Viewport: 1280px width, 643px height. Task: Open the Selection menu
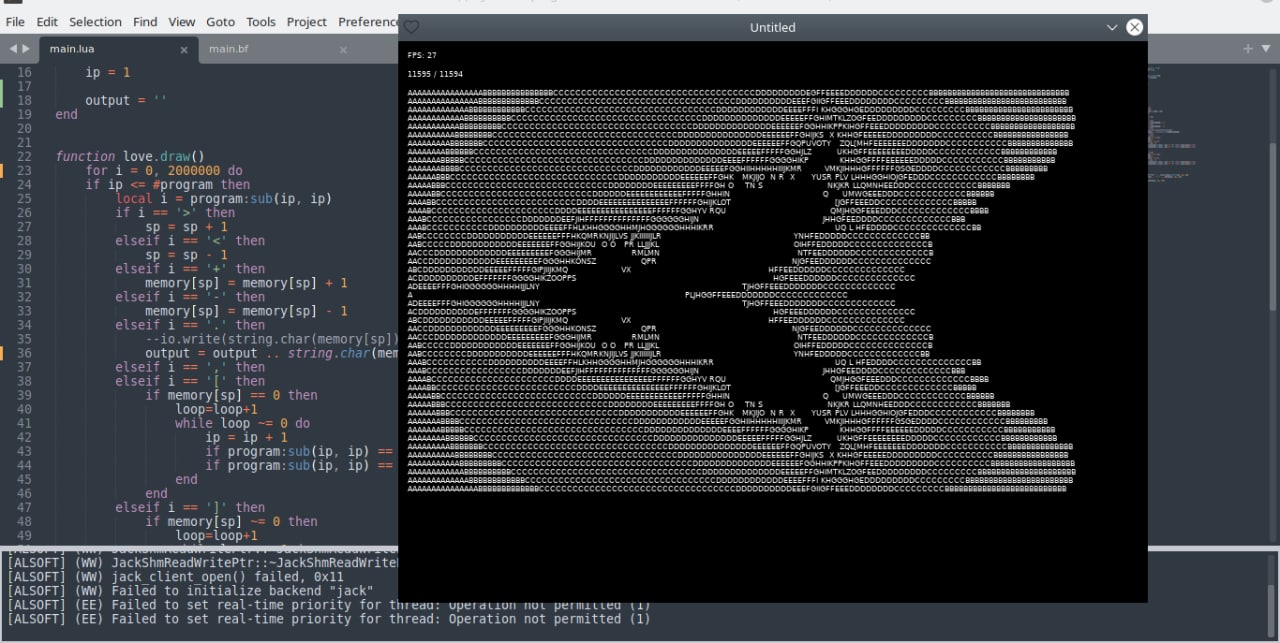95,21
